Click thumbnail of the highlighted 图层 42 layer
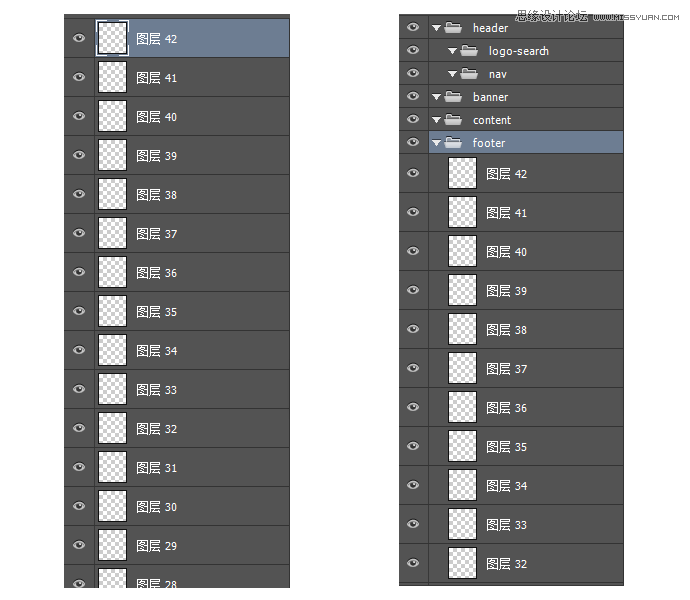 tap(112, 39)
